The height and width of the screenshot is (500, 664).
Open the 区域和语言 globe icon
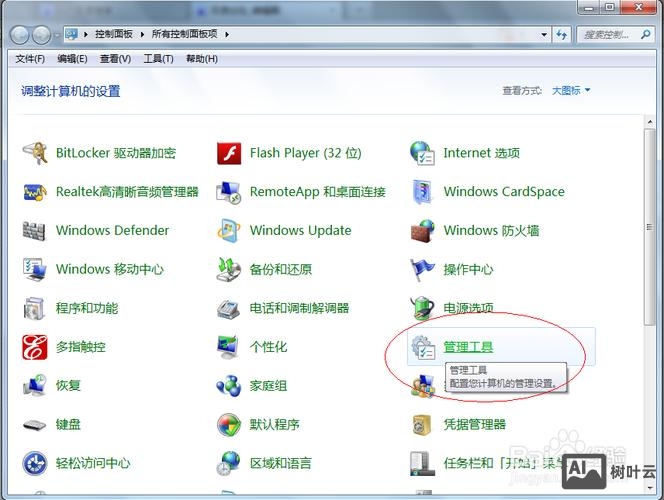(x=229, y=464)
